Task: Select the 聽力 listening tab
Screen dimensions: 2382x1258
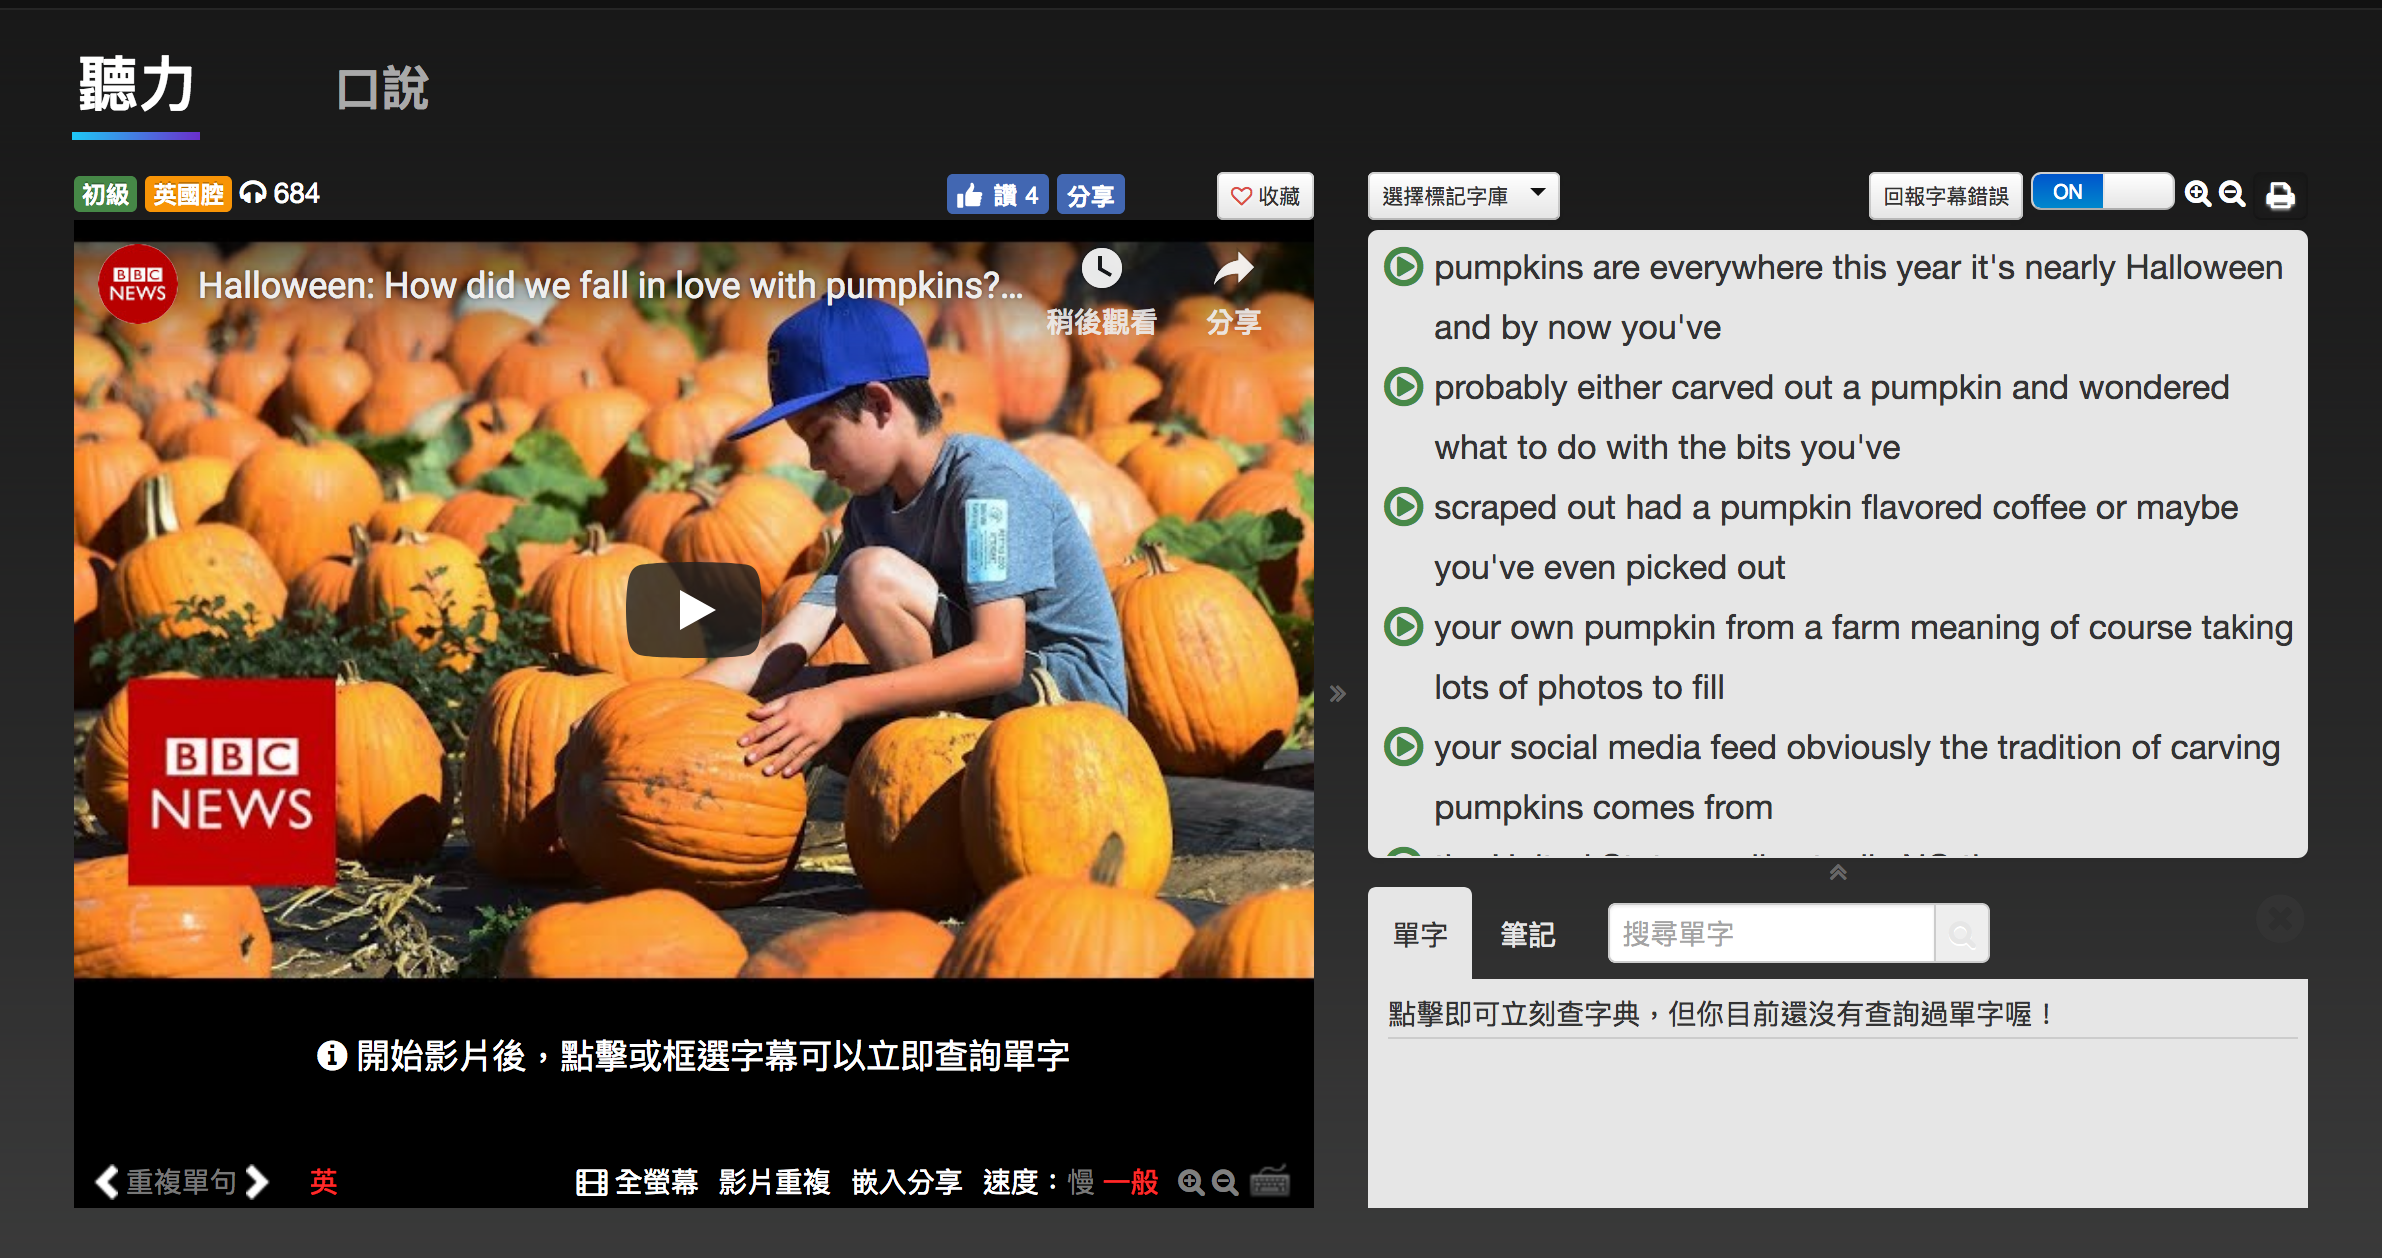Action: coord(136,85)
